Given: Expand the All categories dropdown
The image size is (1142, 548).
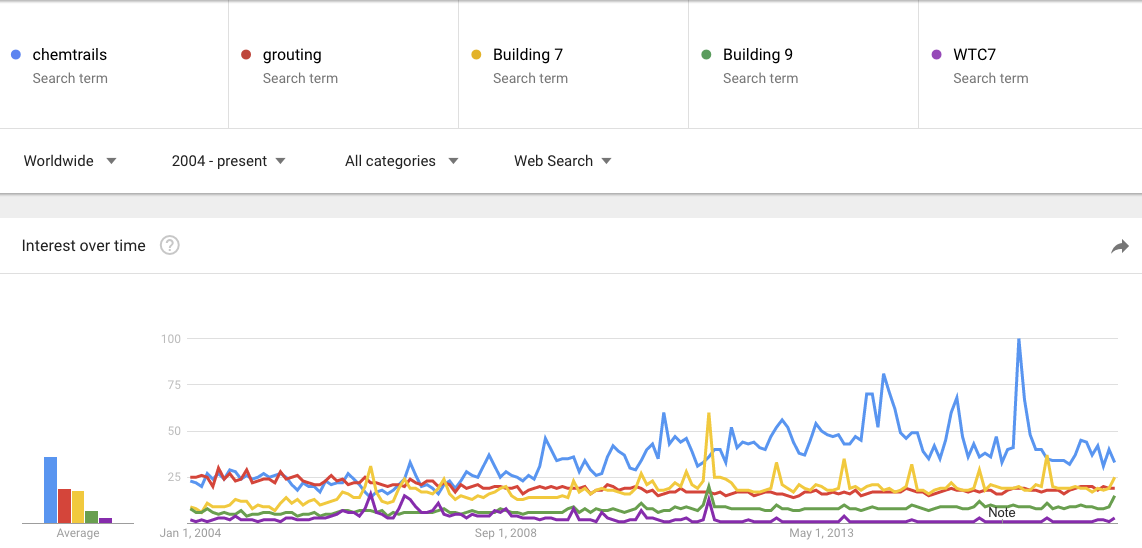Looking at the screenshot, I should tap(401, 161).
